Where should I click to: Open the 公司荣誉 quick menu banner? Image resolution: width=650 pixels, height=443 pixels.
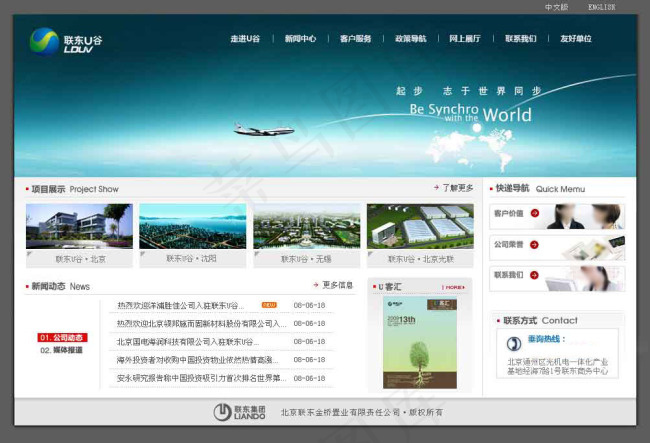click(557, 248)
